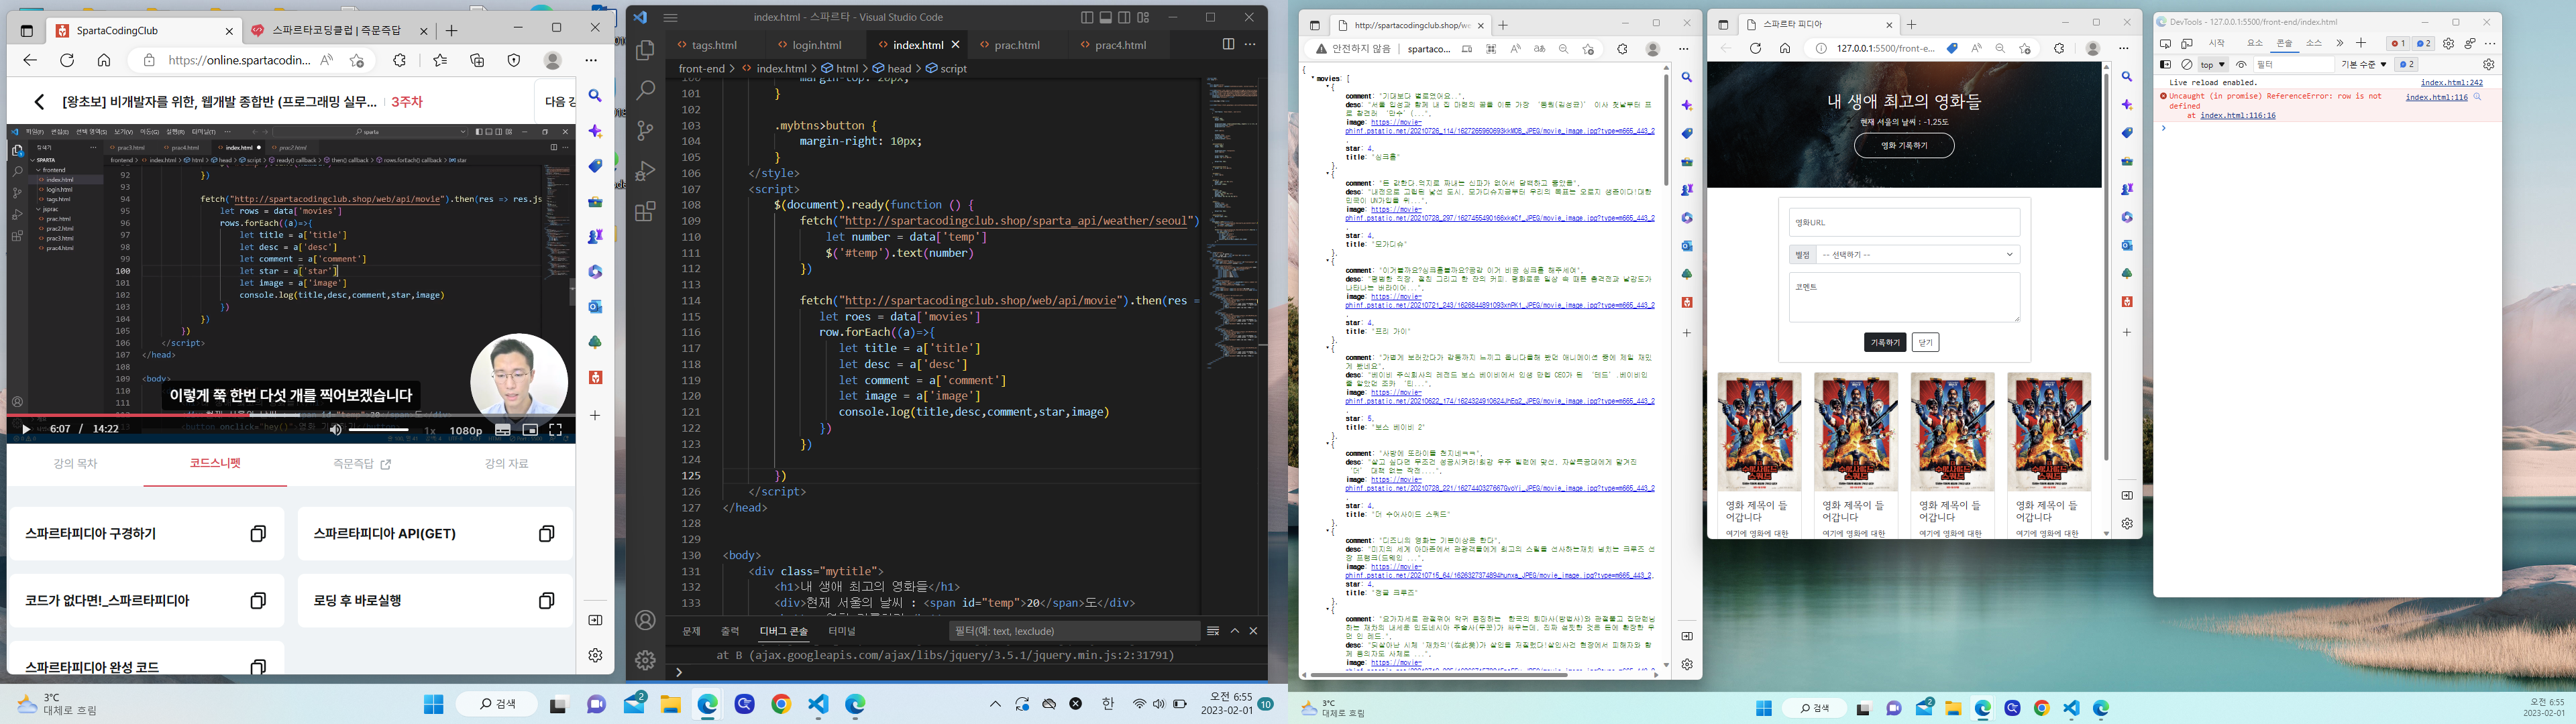This screenshot has width=2576, height=724.
Task: Copy the 로딩 후 바로실행 snippet
Action: 546,601
